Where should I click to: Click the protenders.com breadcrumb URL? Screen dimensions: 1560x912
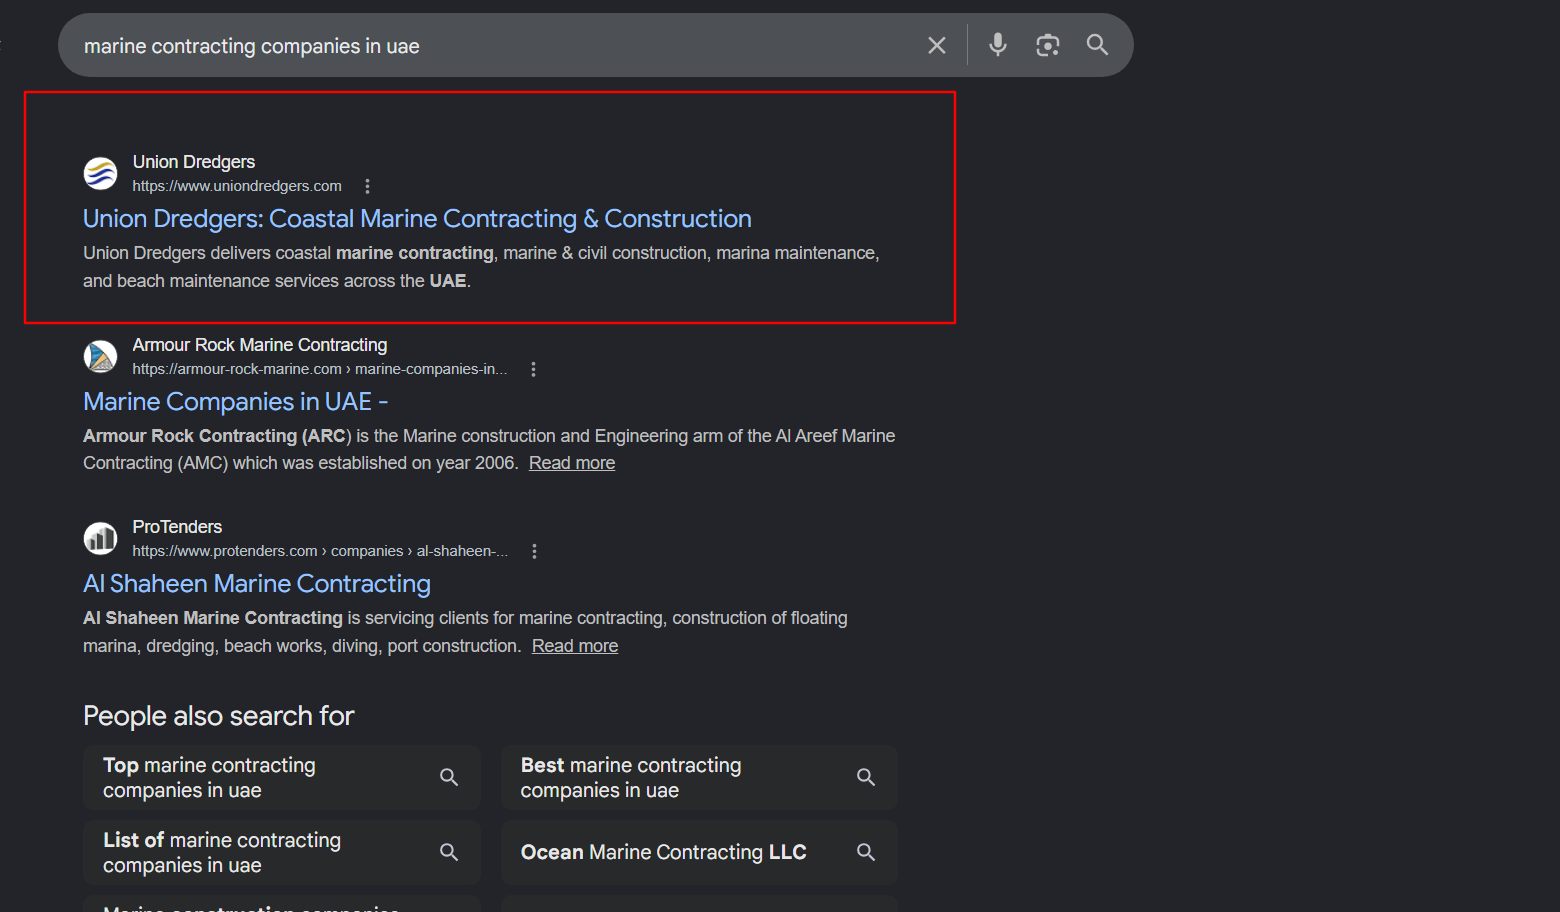pyautogui.click(x=320, y=551)
